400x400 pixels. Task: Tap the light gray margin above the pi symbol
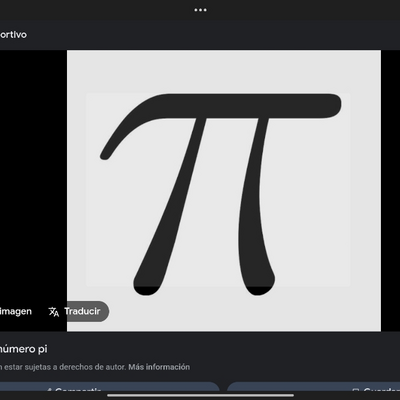click(x=224, y=72)
